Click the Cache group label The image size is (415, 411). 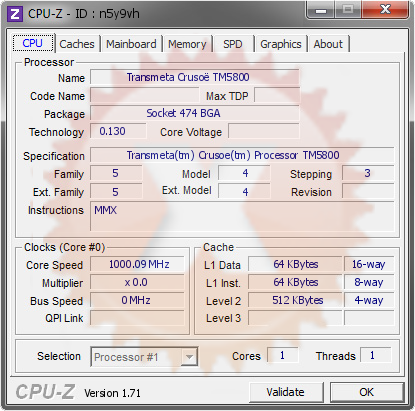click(218, 247)
